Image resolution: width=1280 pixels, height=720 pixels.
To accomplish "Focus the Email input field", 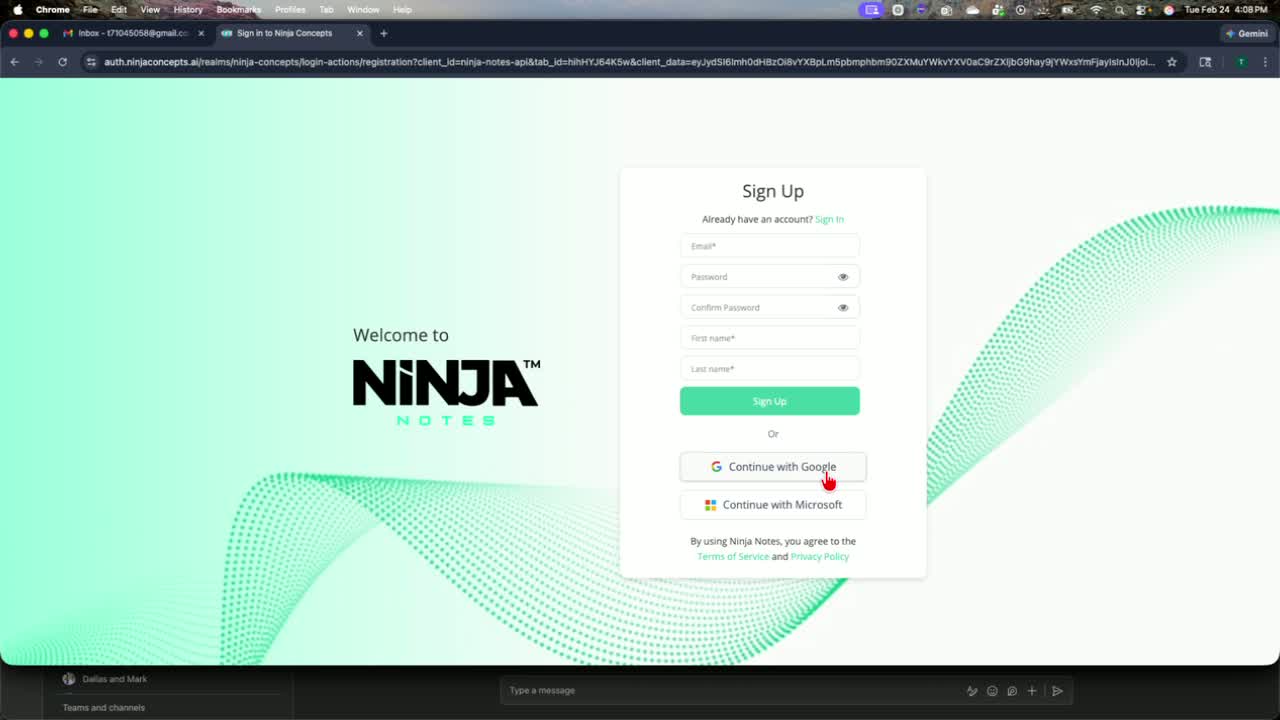I will (x=770, y=246).
